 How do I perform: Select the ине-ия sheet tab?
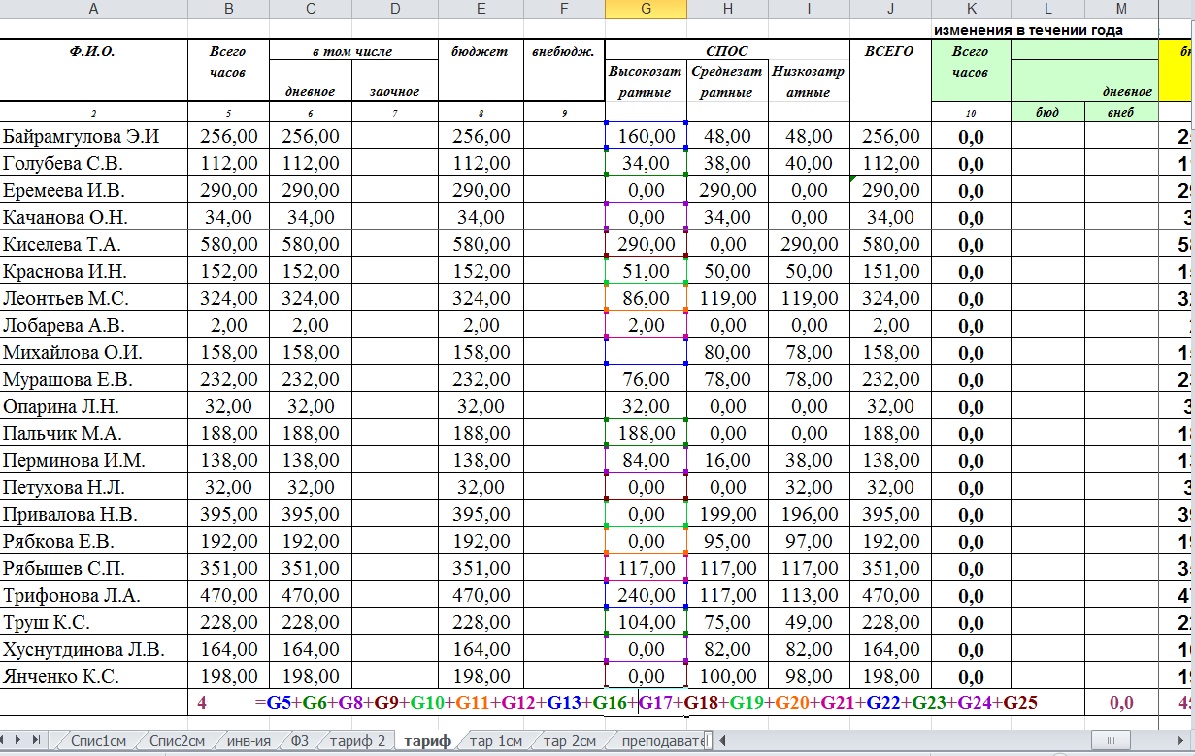click(x=248, y=740)
